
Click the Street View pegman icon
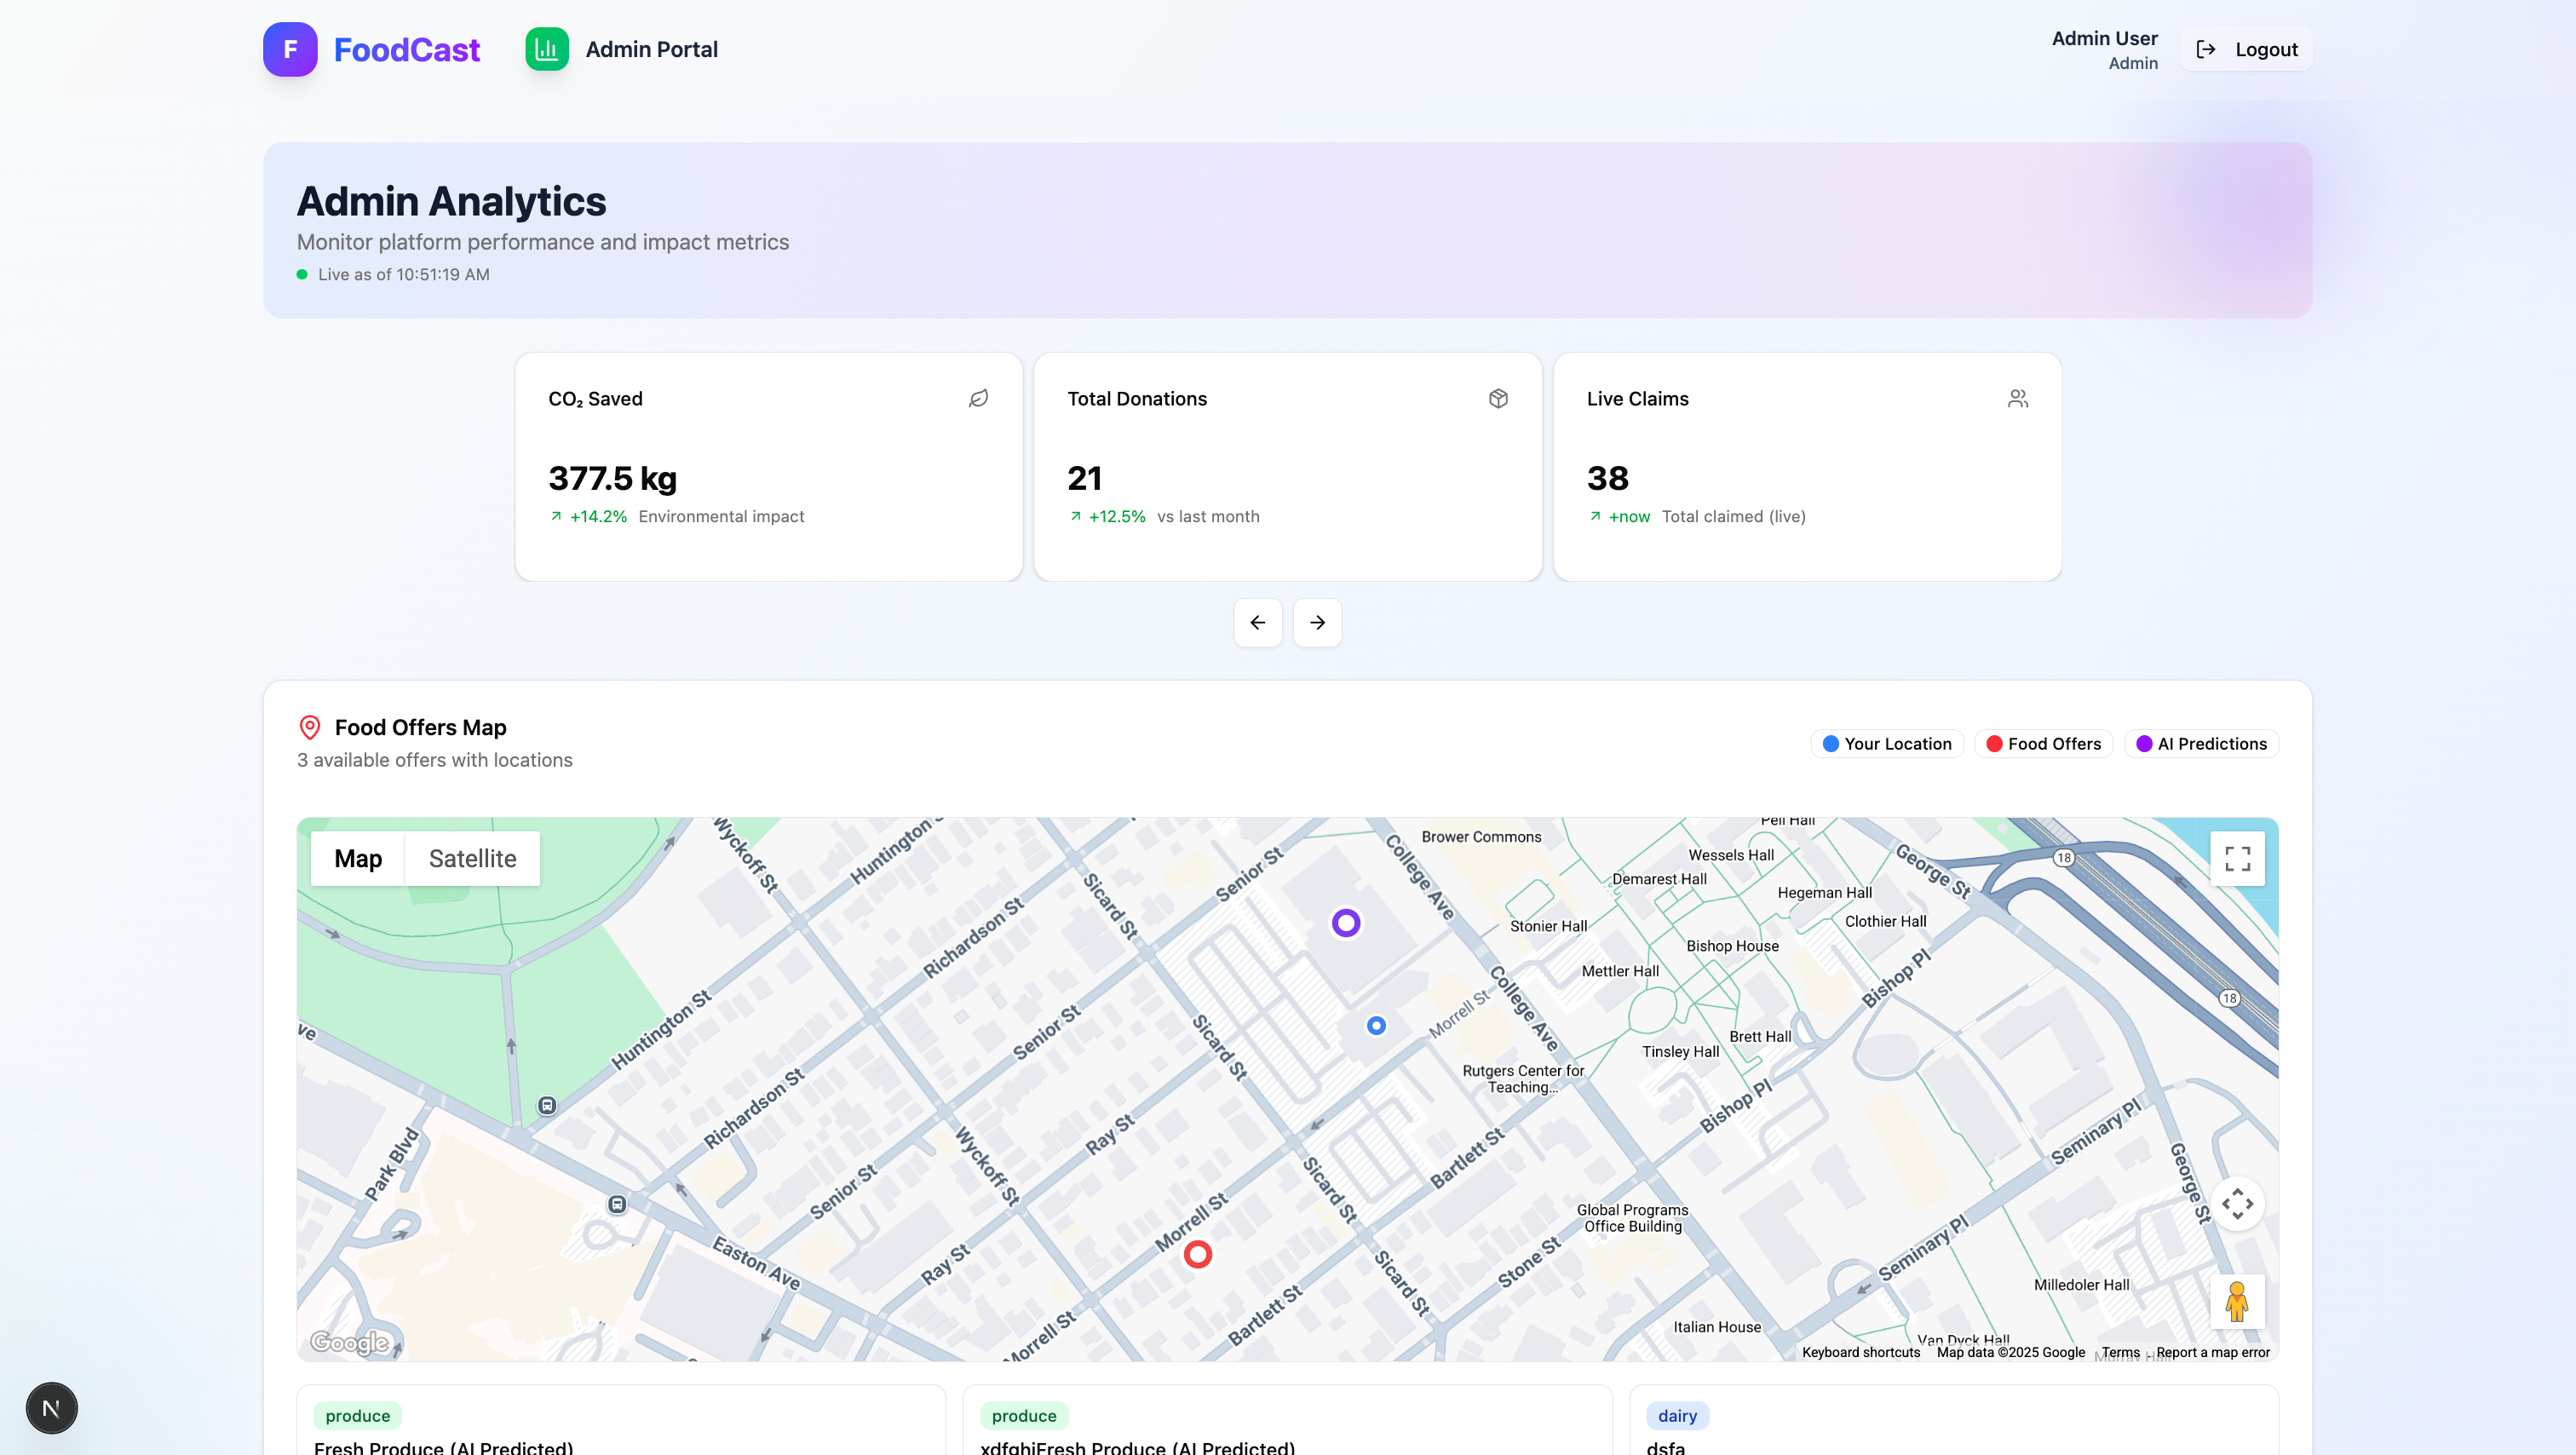coord(2237,1301)
